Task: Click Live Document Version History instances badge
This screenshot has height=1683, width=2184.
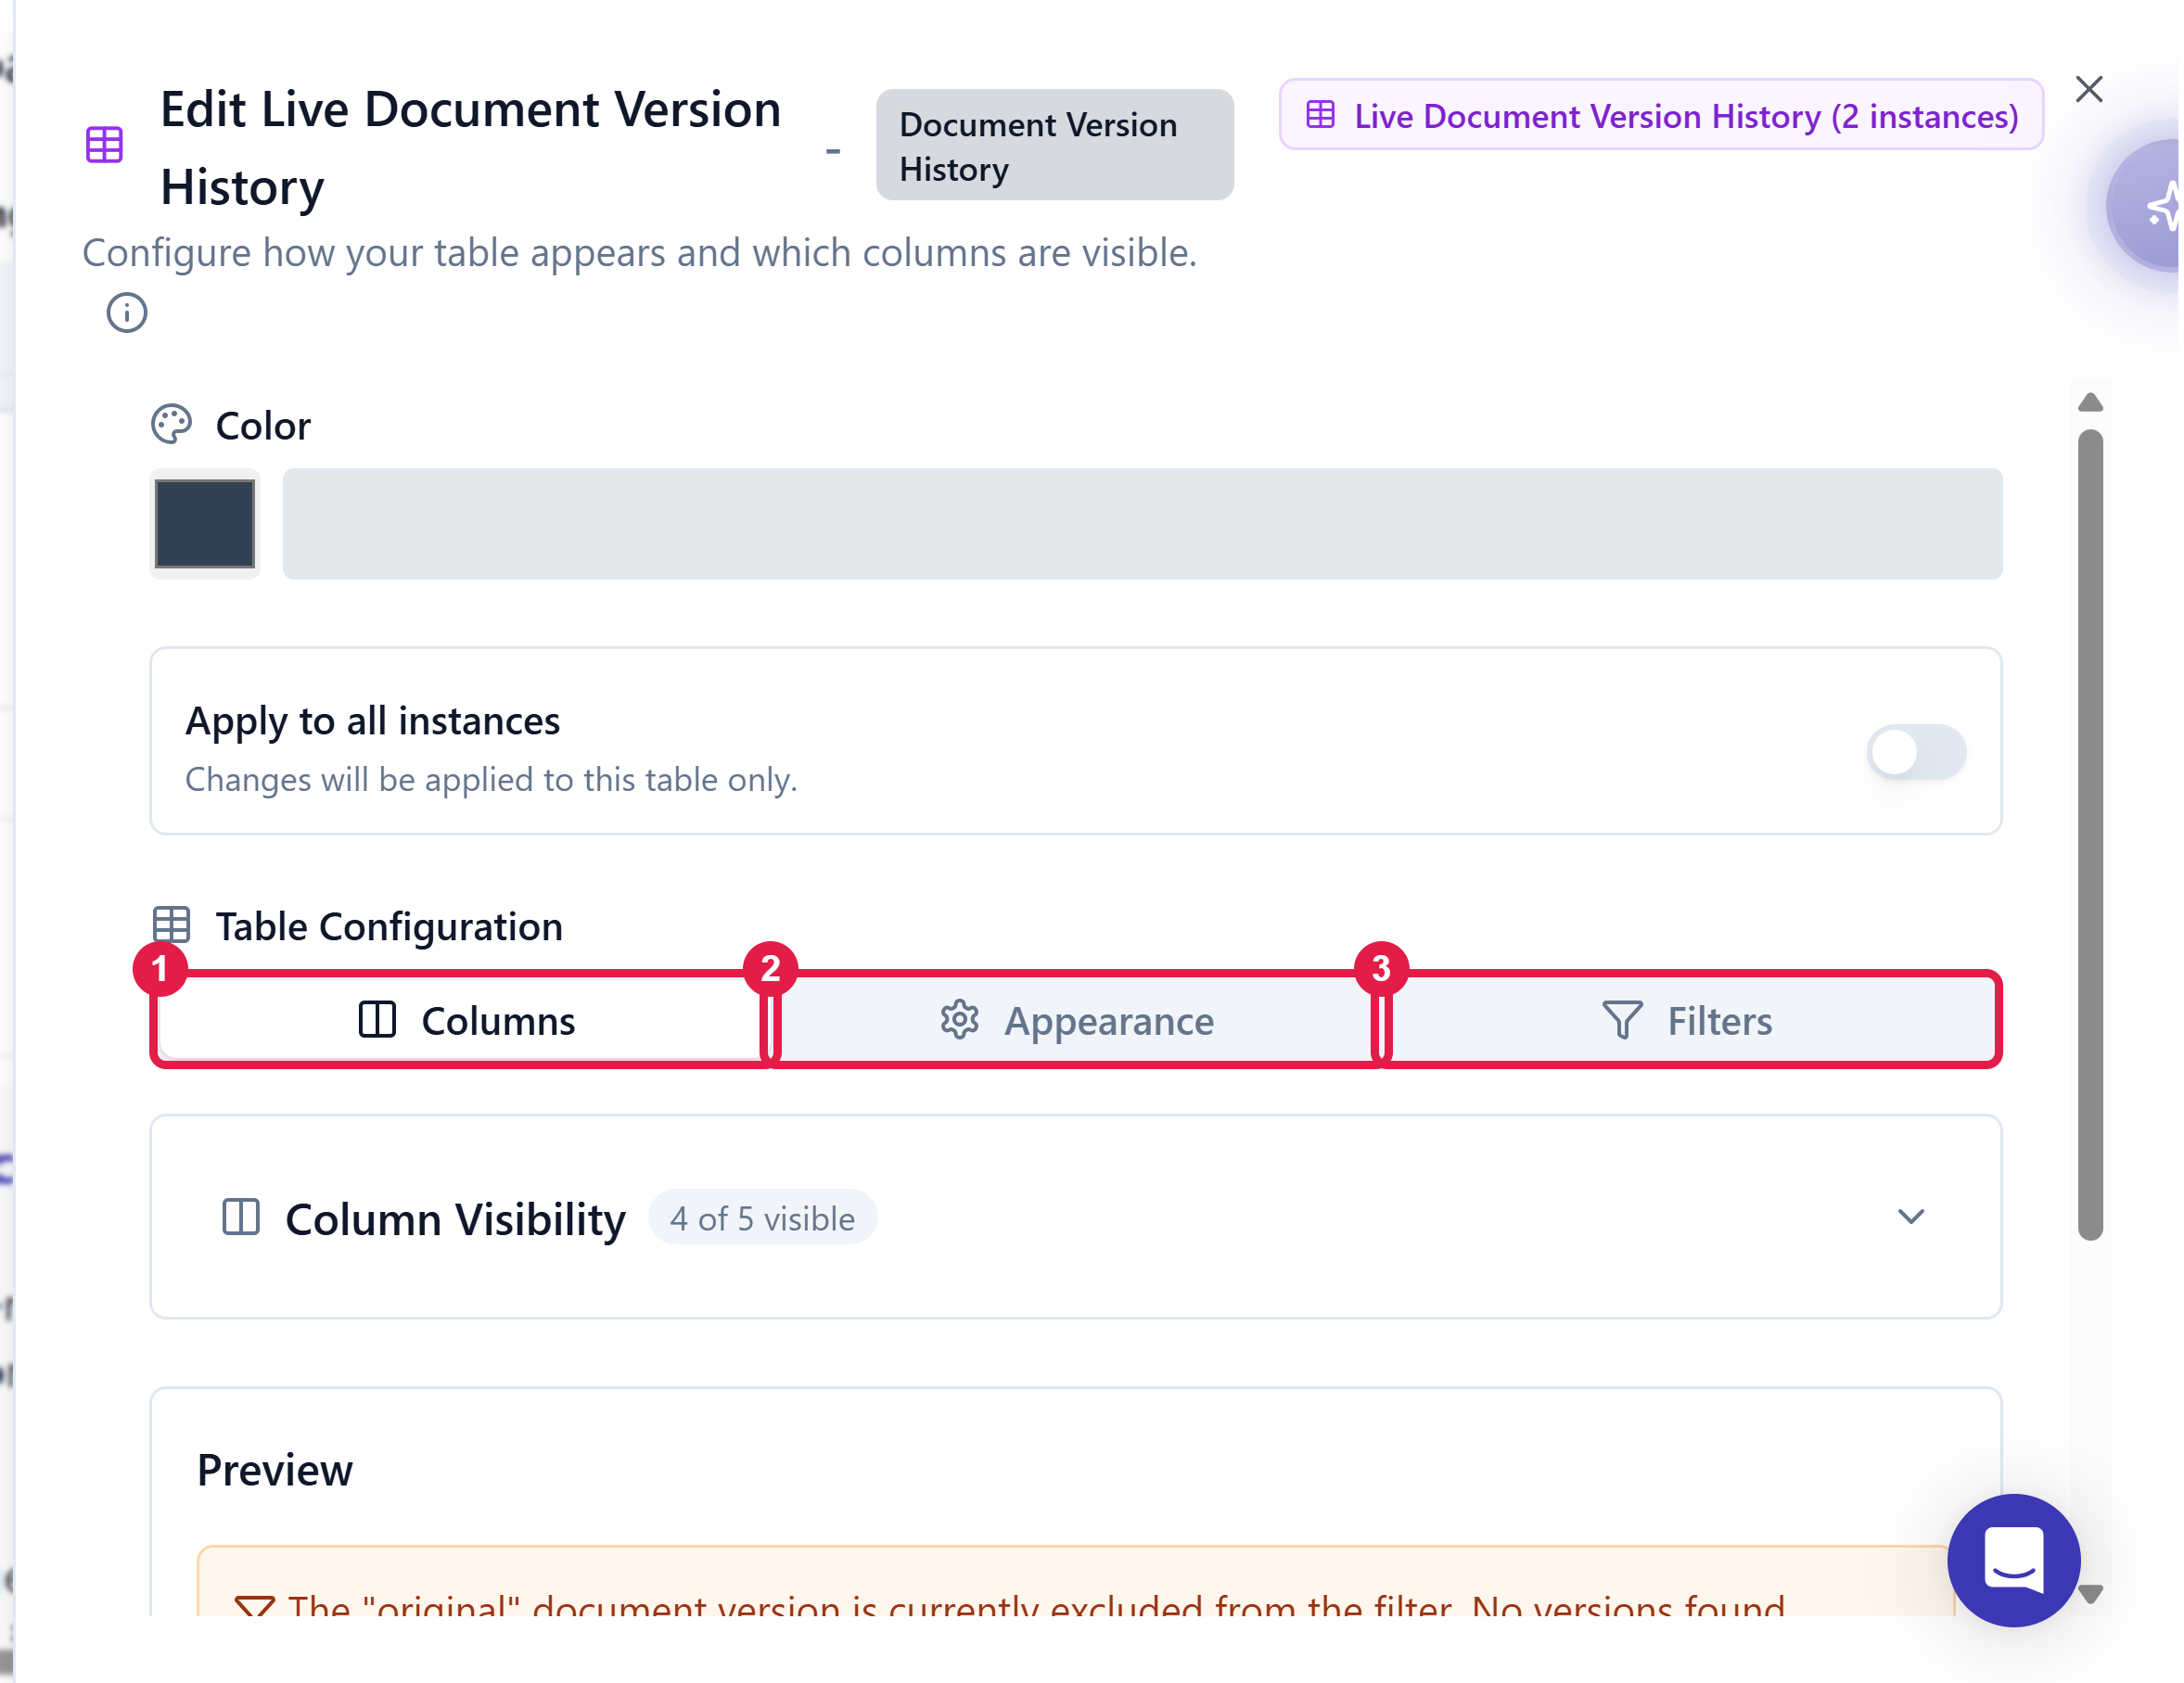Action: [x=1661, y=115]
